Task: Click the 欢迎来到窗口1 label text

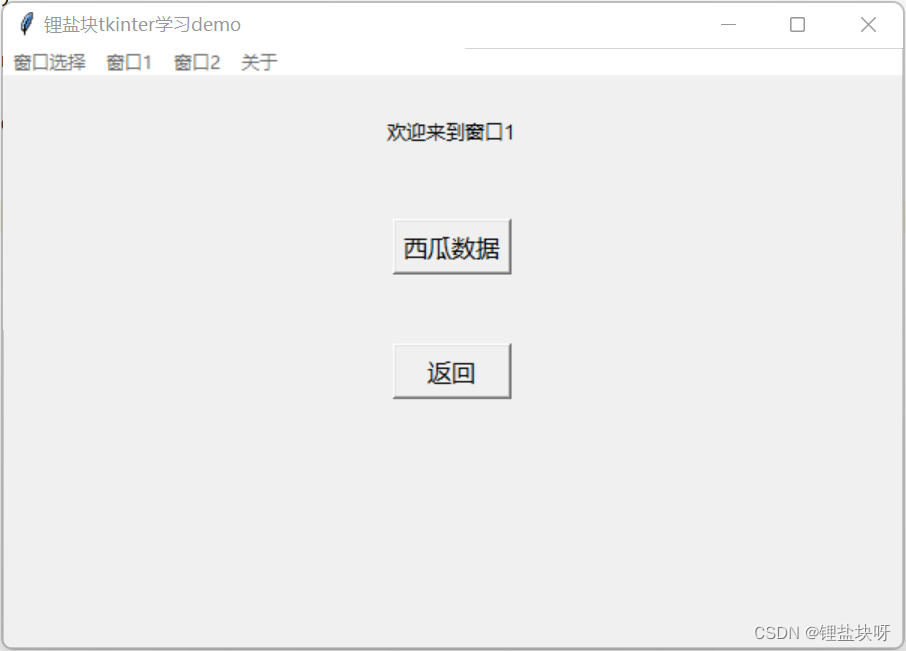Action: pyautogui.click(x=450, y=132)
